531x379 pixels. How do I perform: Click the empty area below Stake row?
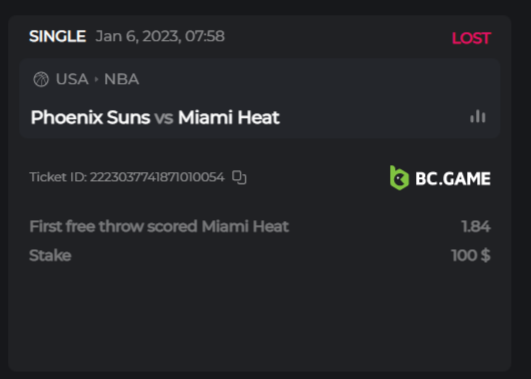click(x=259, y=317)
